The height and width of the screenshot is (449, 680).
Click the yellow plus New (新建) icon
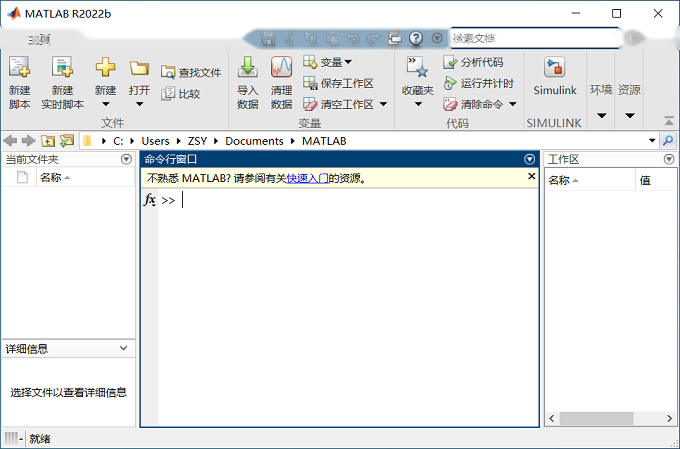click(105, 67)
